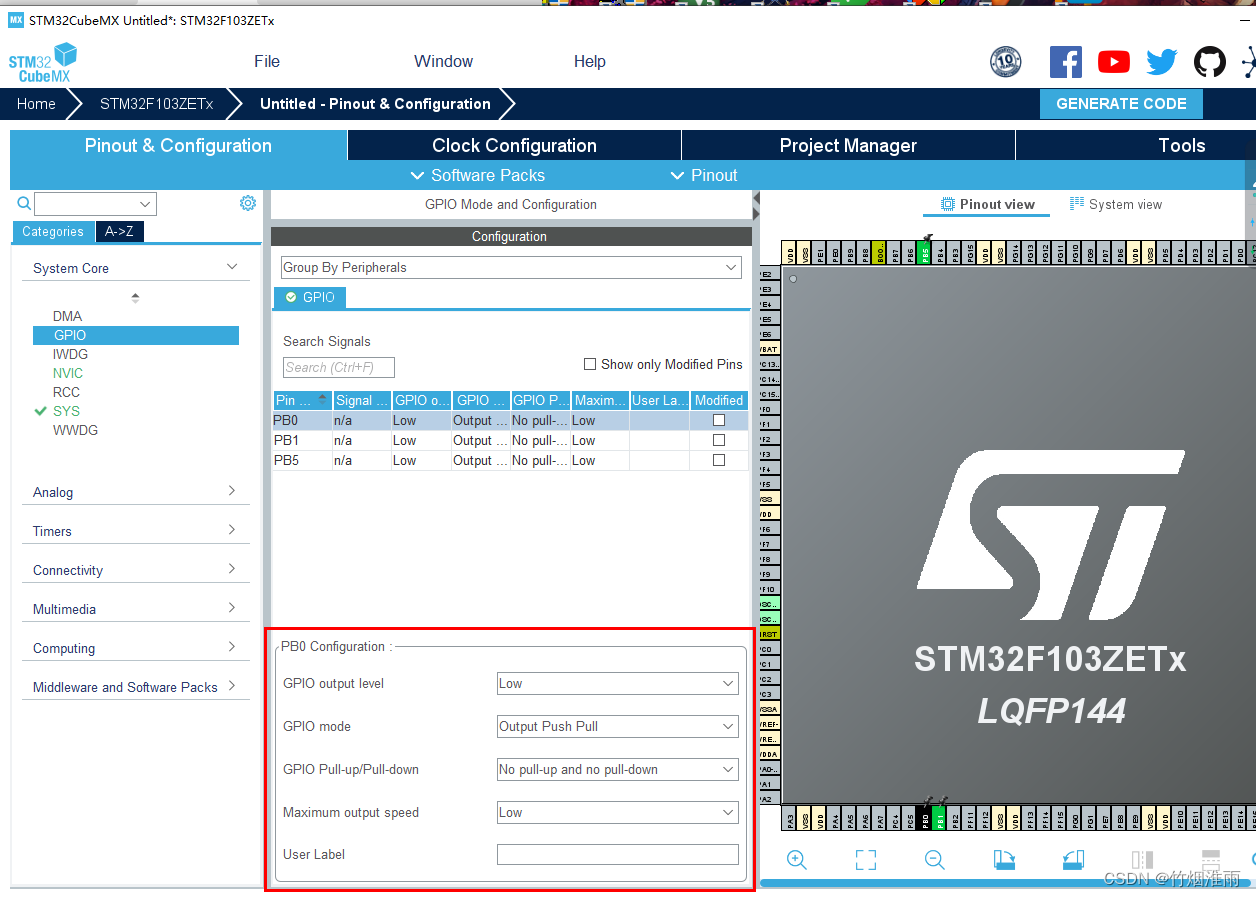
Task: Click the zoom out magnifier icon
Action: tap(934, 859)
